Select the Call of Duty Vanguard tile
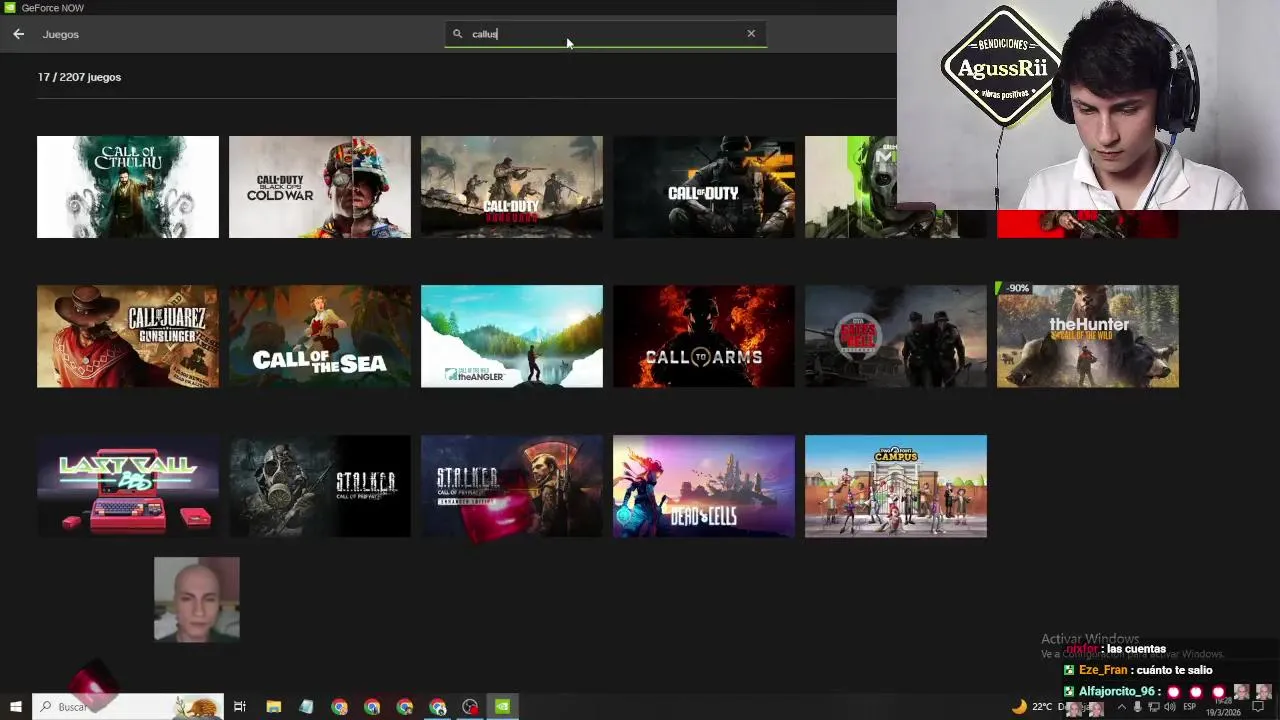The height and width of the screenshot is (720, 1280). tap(512, 187)
